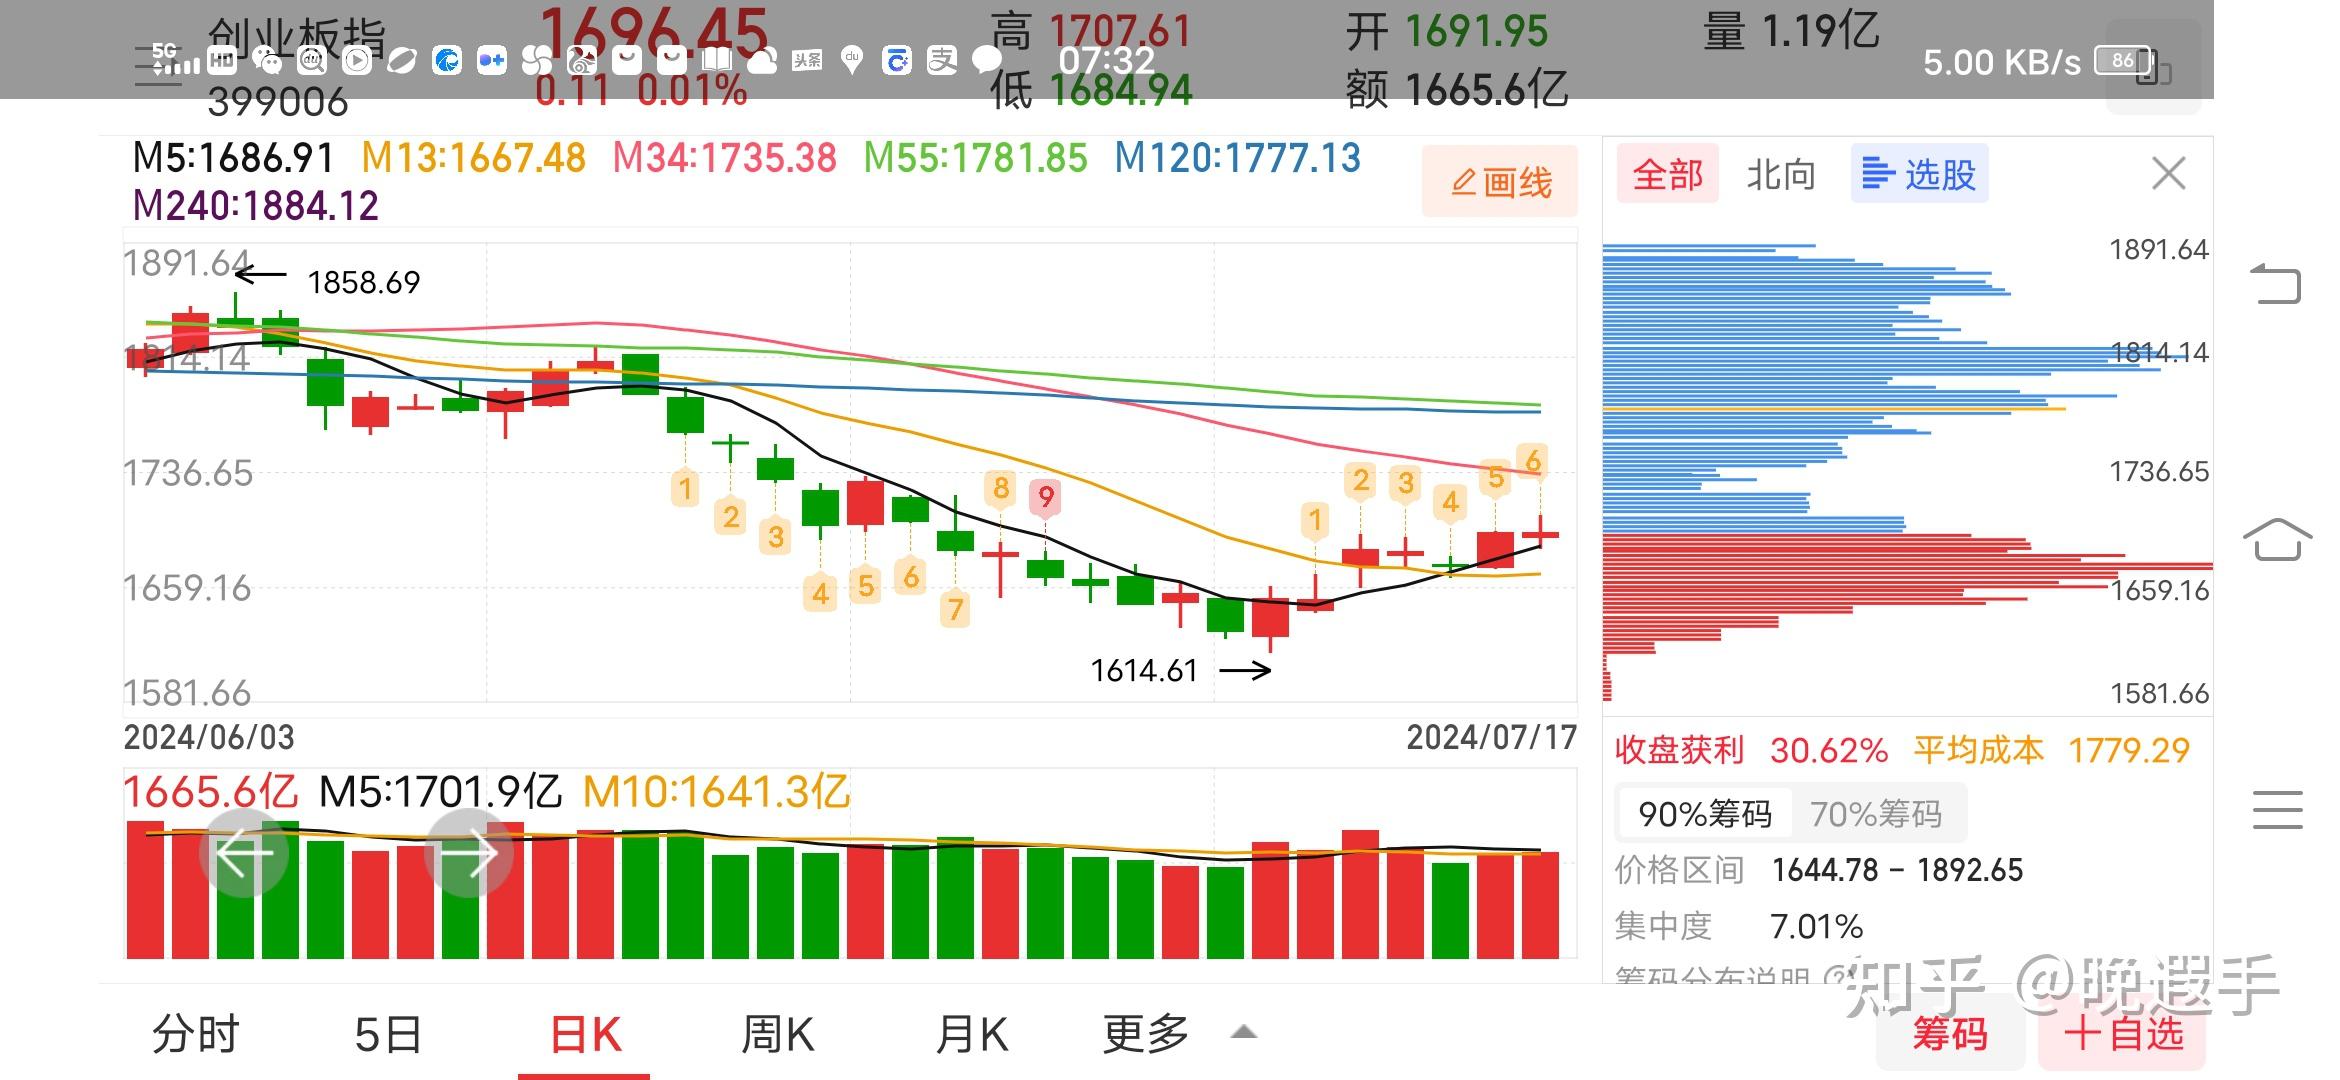Click the 1614.61 low price marker
Viewport: 2340px width, 1080px height.
pyautogui.click(x=1144, y=670)
